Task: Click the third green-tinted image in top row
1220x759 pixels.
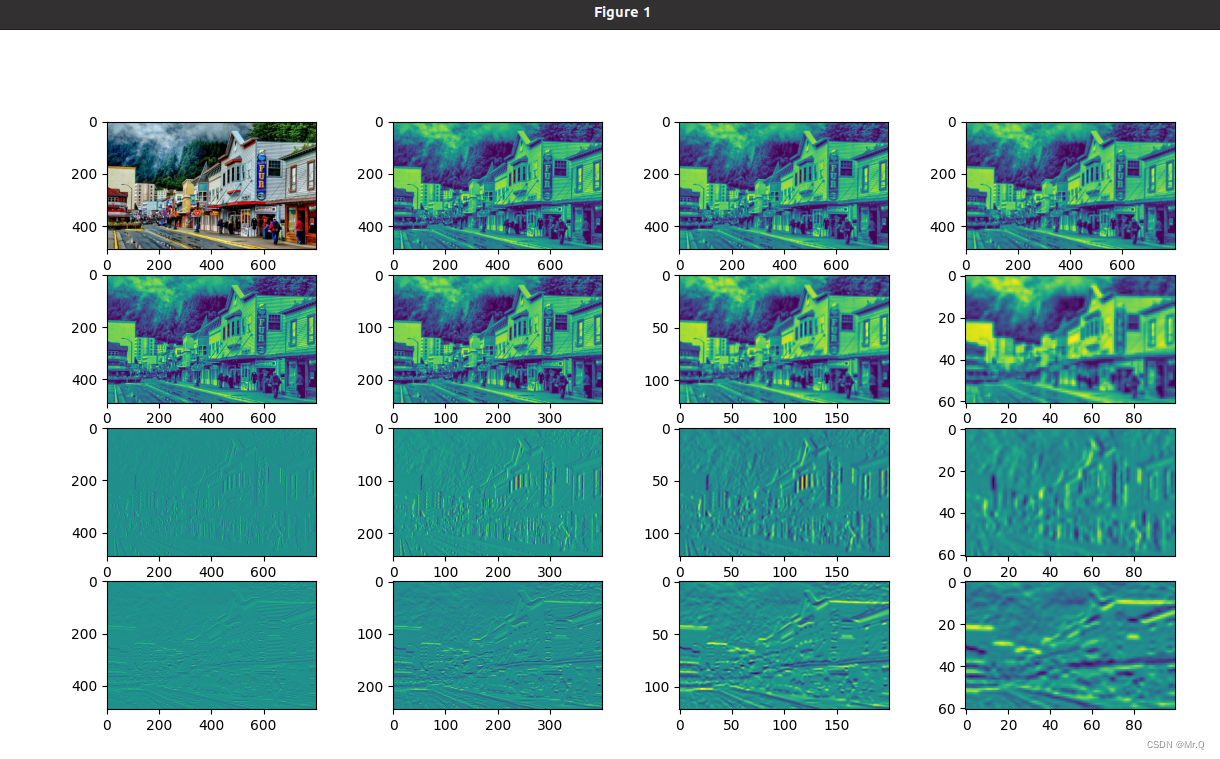Action: click(x=784, y=184)
